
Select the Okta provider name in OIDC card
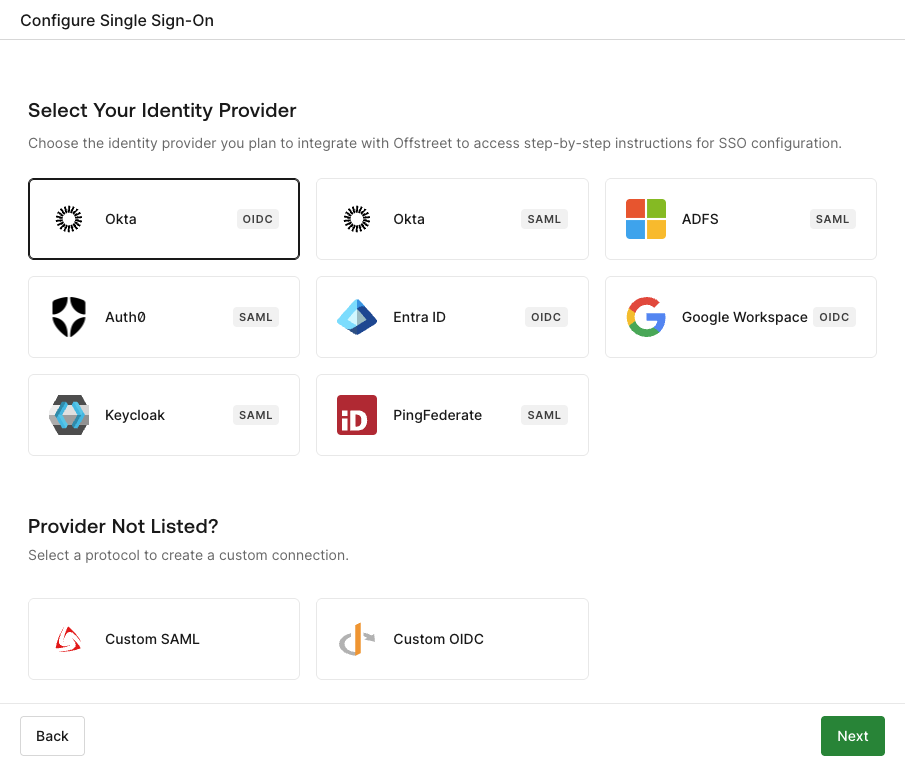pos(121,219)
